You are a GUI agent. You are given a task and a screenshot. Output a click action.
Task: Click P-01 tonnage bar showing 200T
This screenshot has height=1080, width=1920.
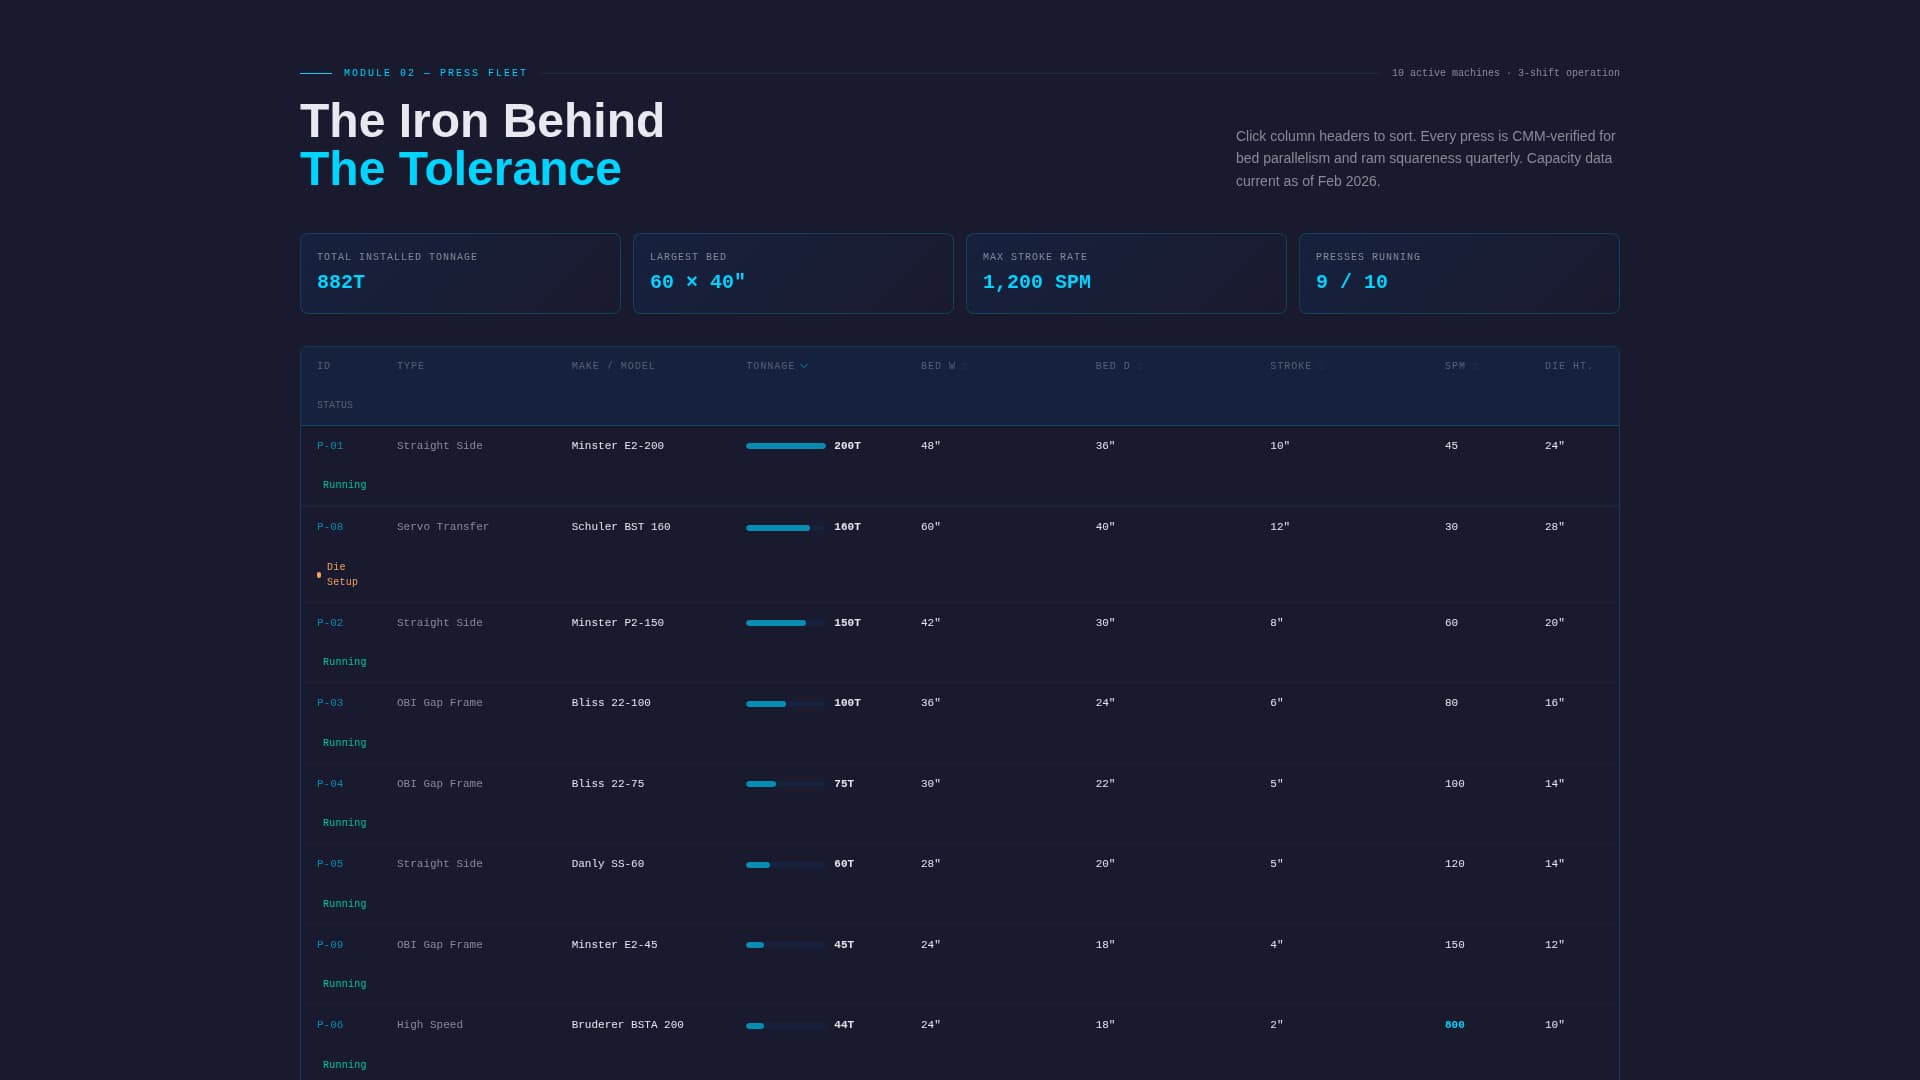tap(785, 446)
